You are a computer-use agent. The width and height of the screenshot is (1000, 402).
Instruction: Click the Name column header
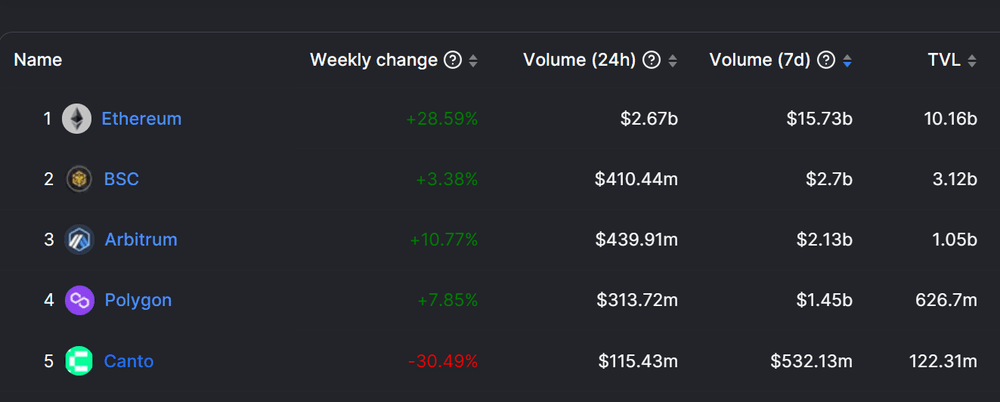[38, 60]
